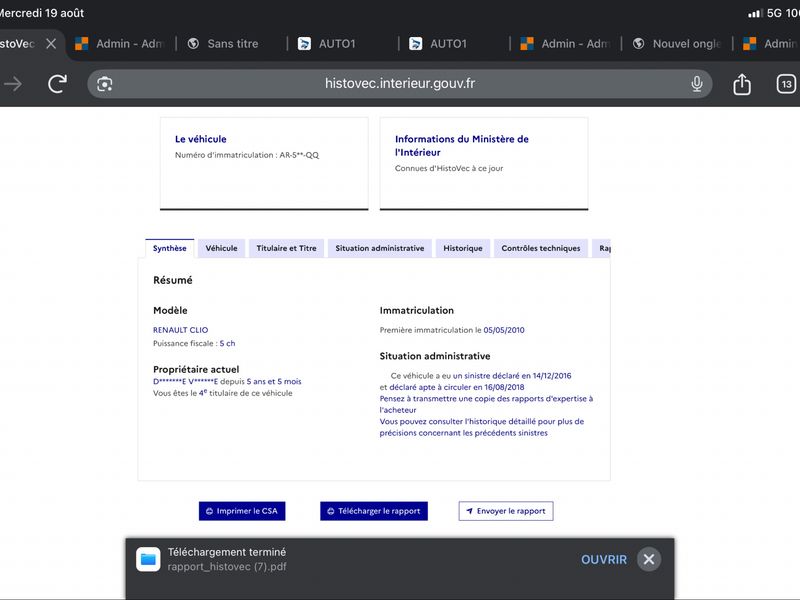Click the Mercredi 19 août date

(x=42, y=13)
